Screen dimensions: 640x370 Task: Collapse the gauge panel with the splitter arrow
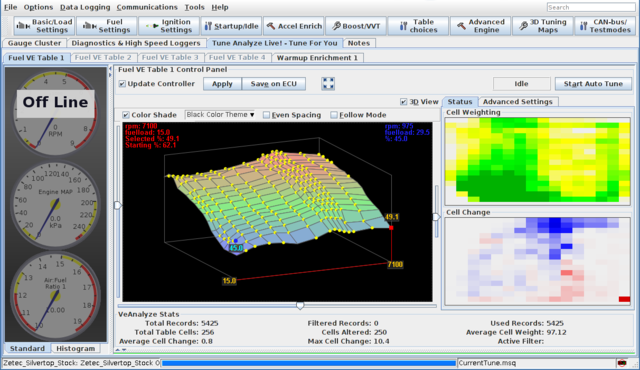[110, 69]
